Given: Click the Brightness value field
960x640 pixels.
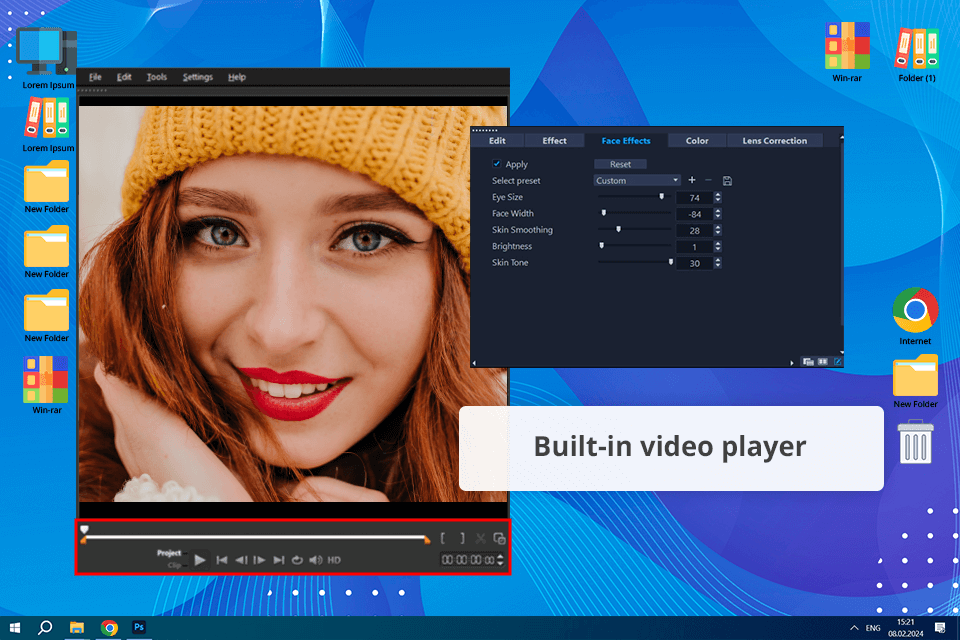Looking at the screenshot, I should click(694, 247).
